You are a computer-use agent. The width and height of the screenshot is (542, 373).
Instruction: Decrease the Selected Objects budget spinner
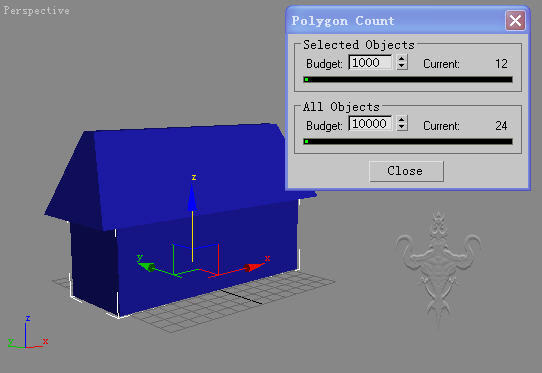[402, 66]
